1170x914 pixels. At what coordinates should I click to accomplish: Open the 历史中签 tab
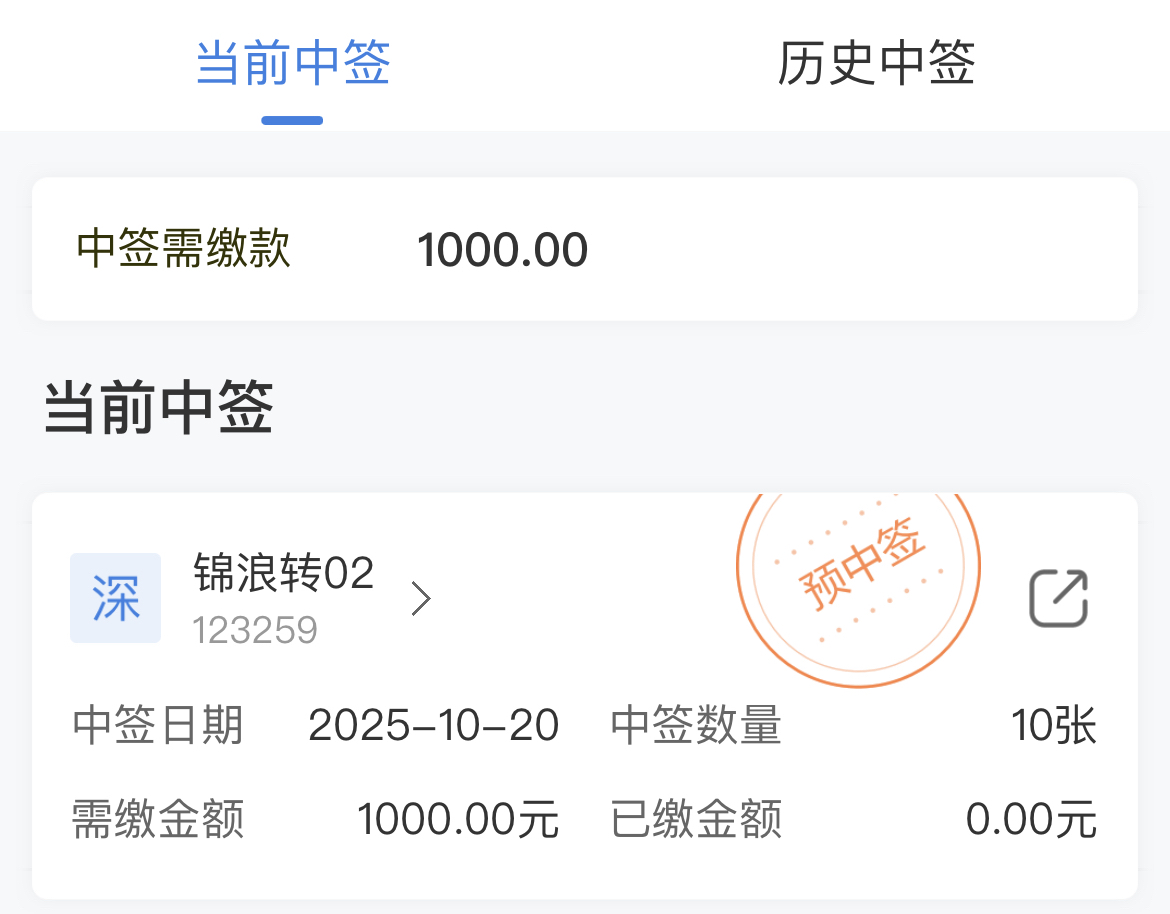pos(876,63)
